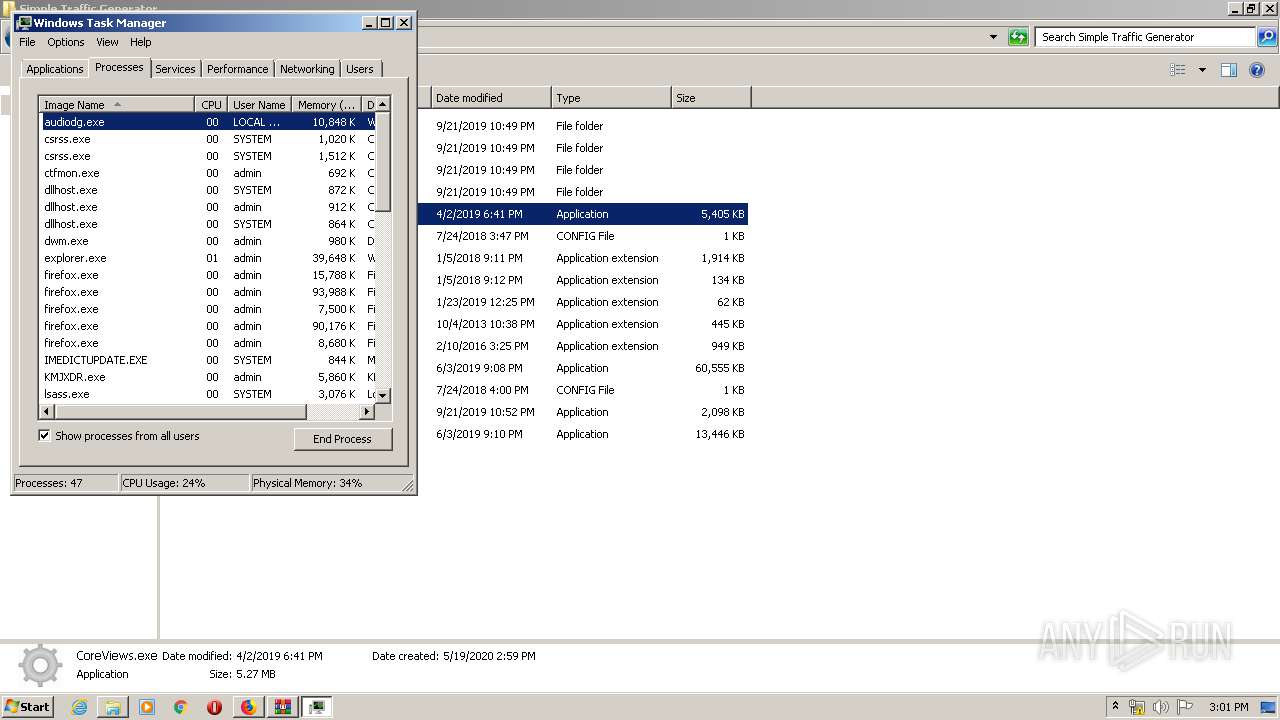Switch to the Users tab
1280x720 pixels.
click(x=360, y=69)
